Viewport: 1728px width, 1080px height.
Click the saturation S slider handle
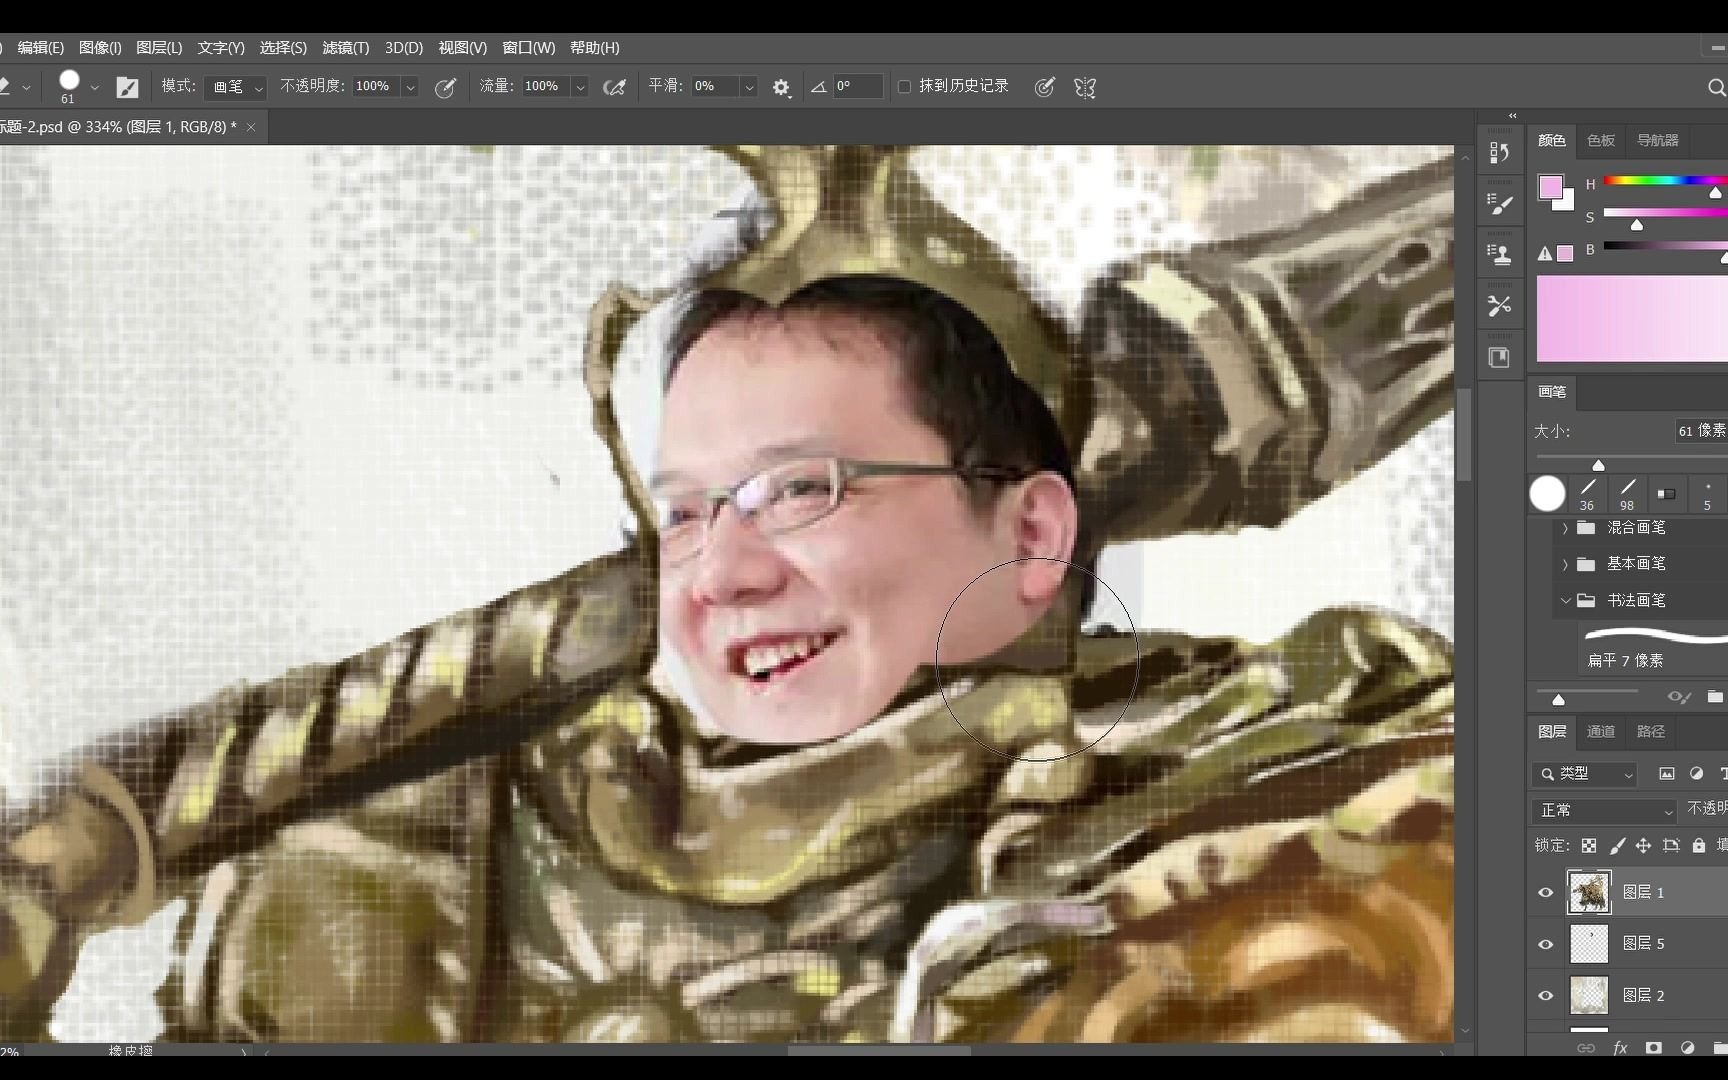click(1637, 224)
